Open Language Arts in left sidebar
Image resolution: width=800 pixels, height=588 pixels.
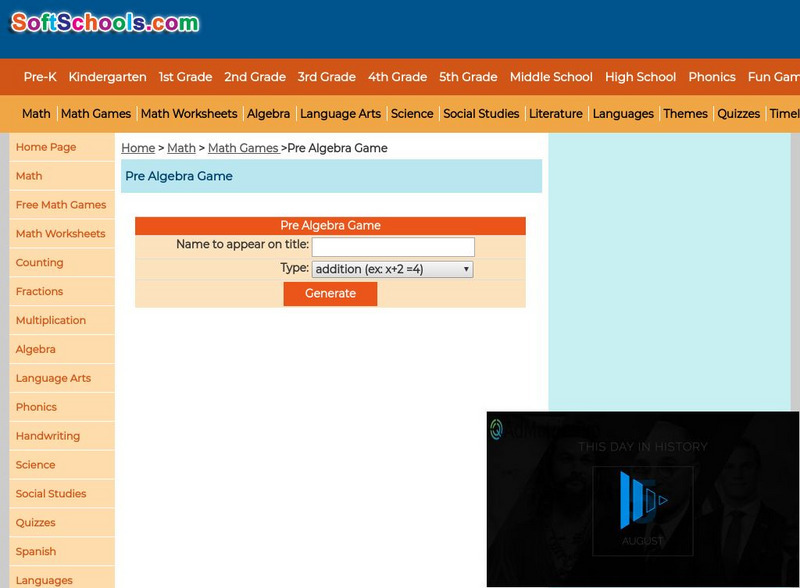coord(62,378)
